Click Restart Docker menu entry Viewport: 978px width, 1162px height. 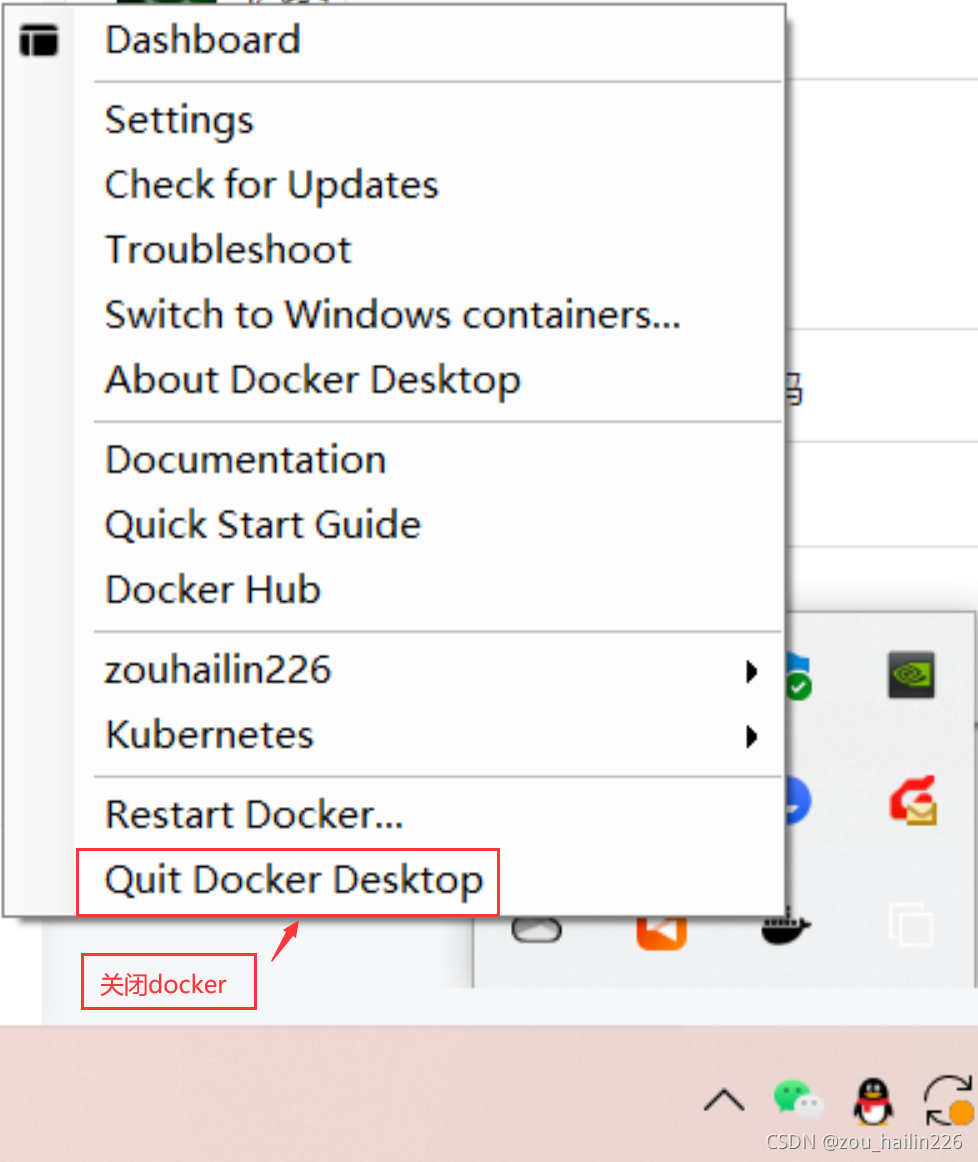point(254,815)
